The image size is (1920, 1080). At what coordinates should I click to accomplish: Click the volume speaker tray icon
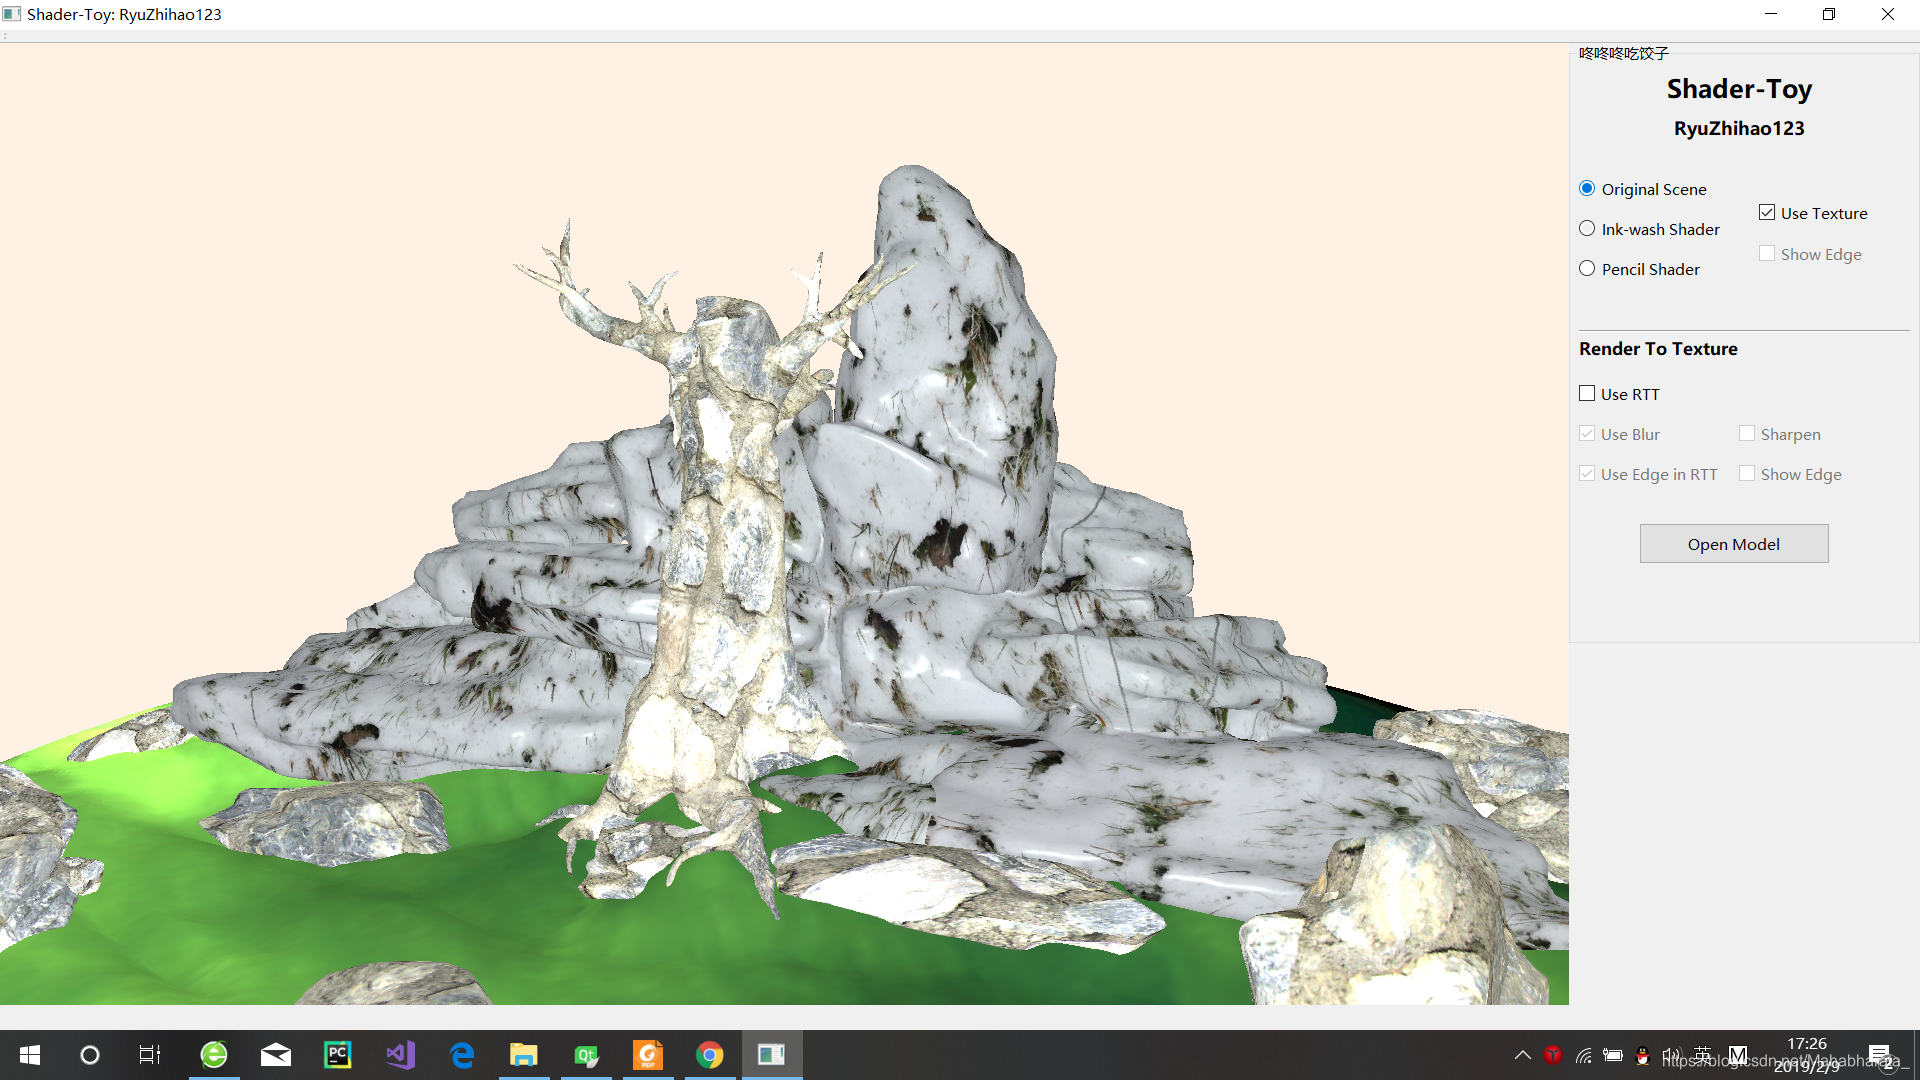coord(1671,1055)
